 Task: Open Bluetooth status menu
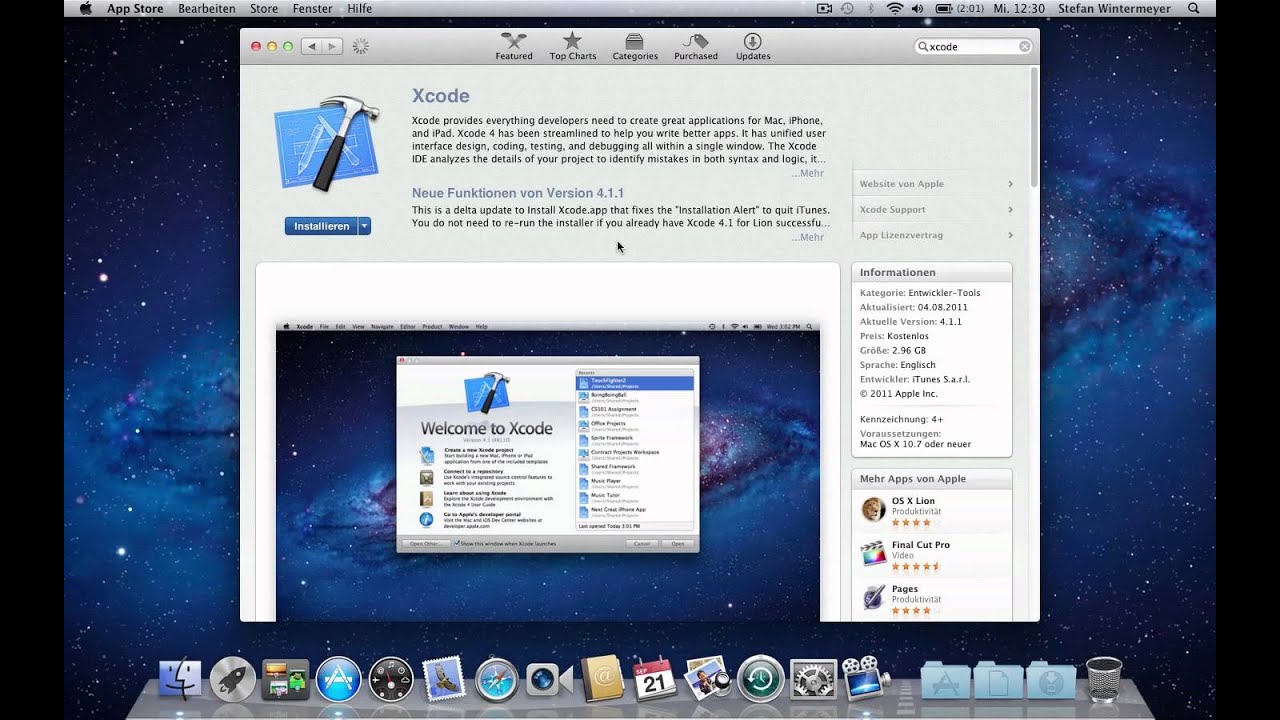[x=870, y=8]
